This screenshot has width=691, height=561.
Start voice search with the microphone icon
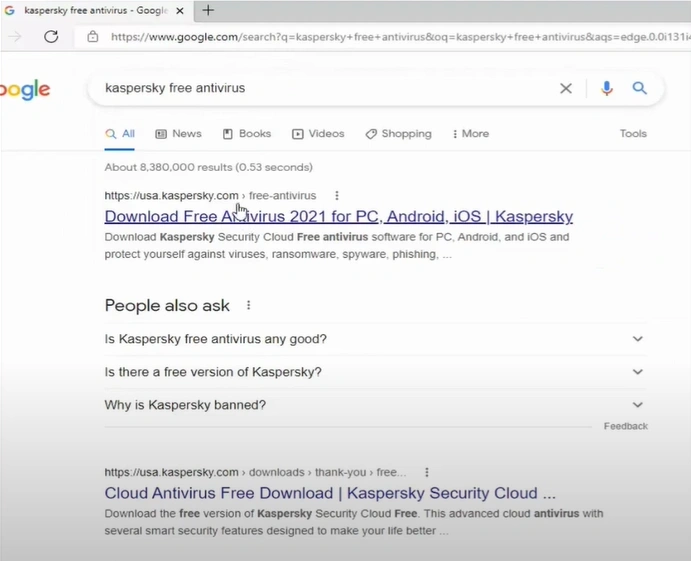tap(607, 88)
